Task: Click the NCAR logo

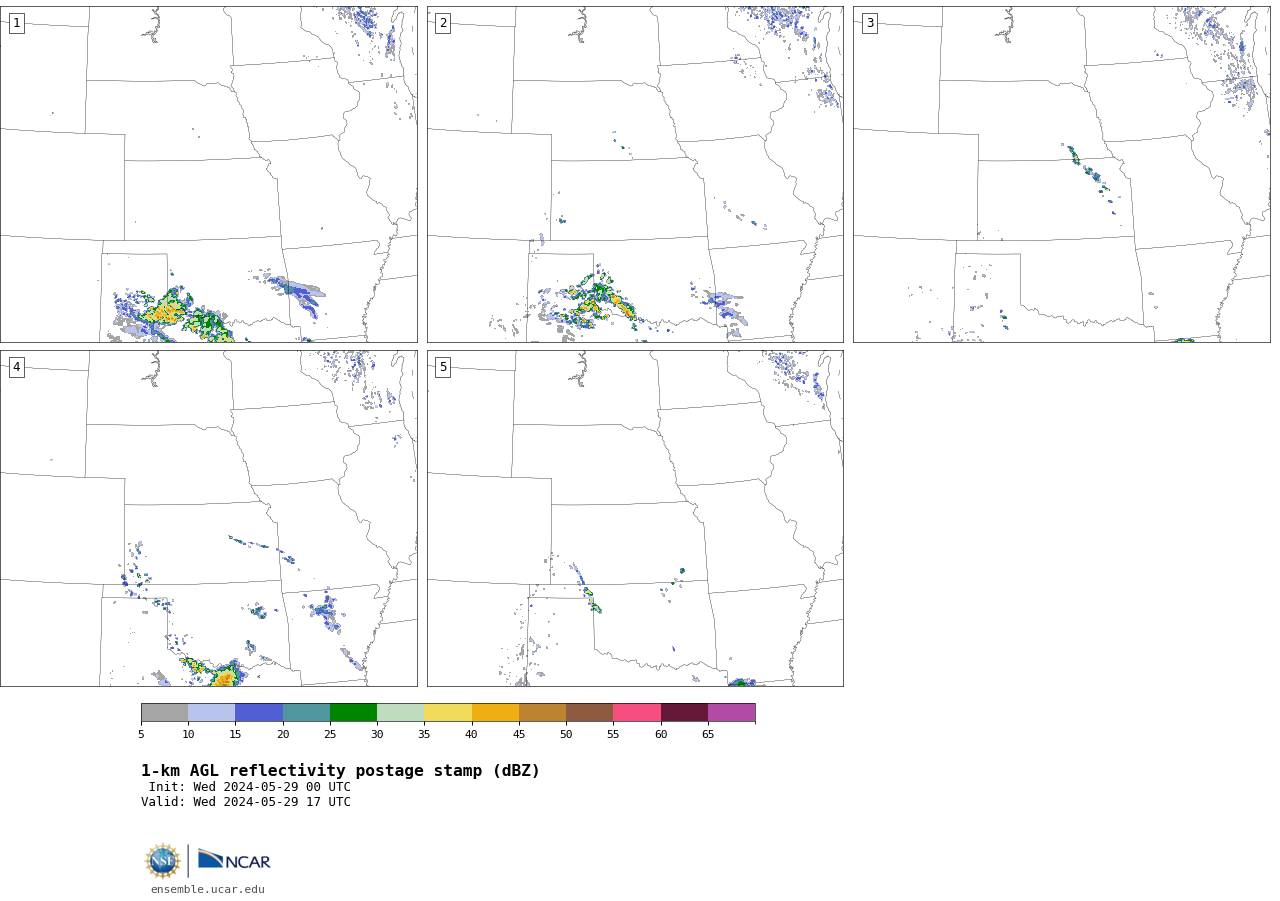Action: tap(234, 860)
